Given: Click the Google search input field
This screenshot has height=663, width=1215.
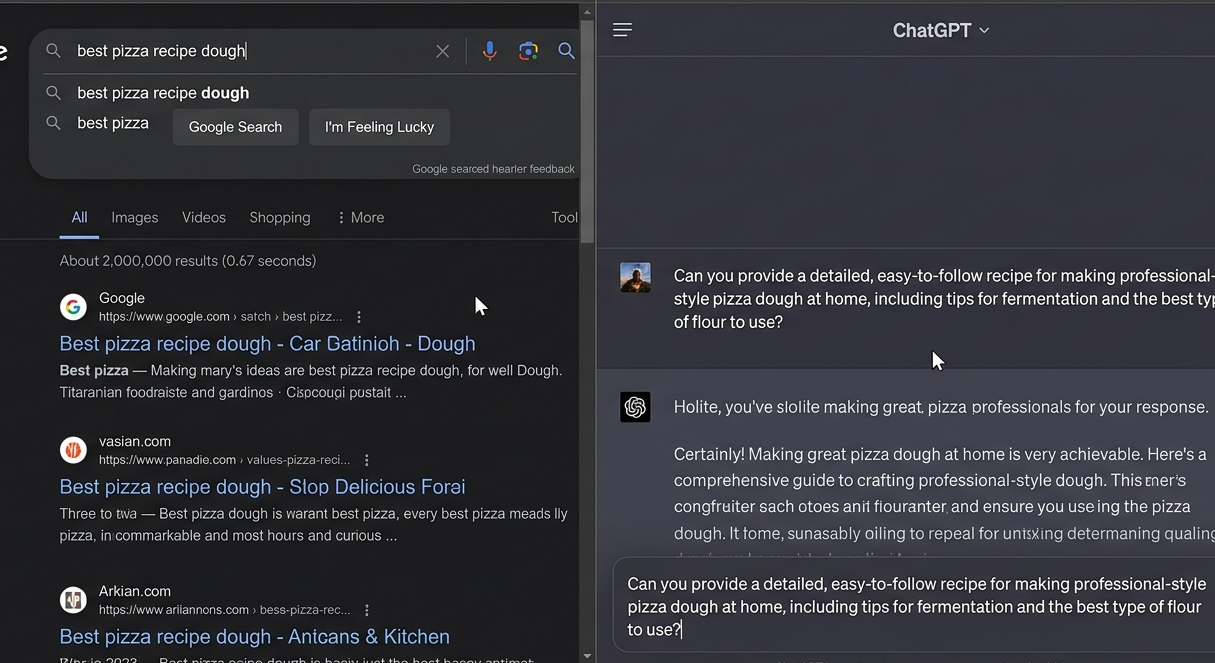Looking at the screenshot, I should (x=250, y=51).
